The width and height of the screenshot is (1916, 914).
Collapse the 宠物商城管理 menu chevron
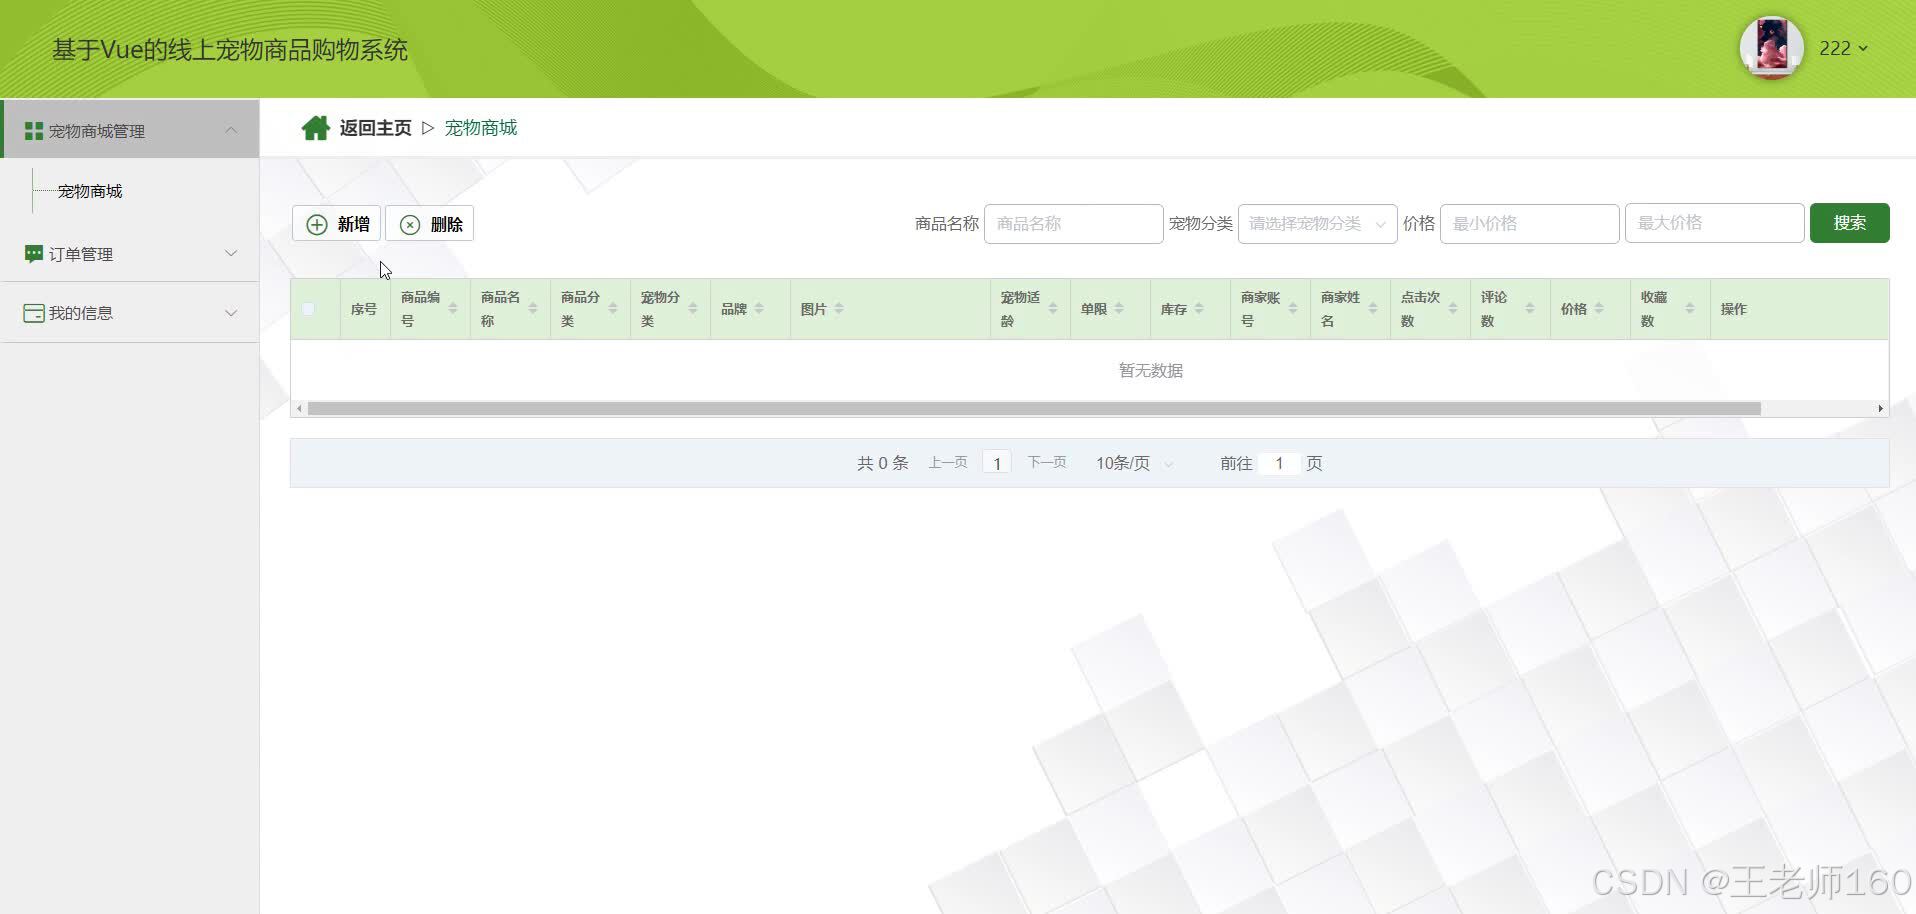click(231, 131)
